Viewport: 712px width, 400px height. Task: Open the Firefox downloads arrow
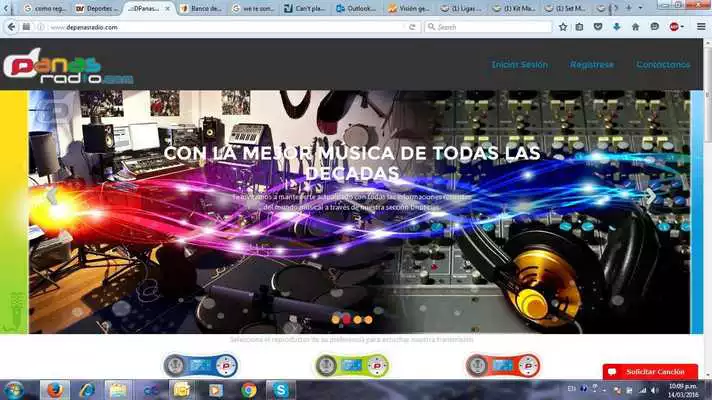pyautogui.click(x=616, y=27)
